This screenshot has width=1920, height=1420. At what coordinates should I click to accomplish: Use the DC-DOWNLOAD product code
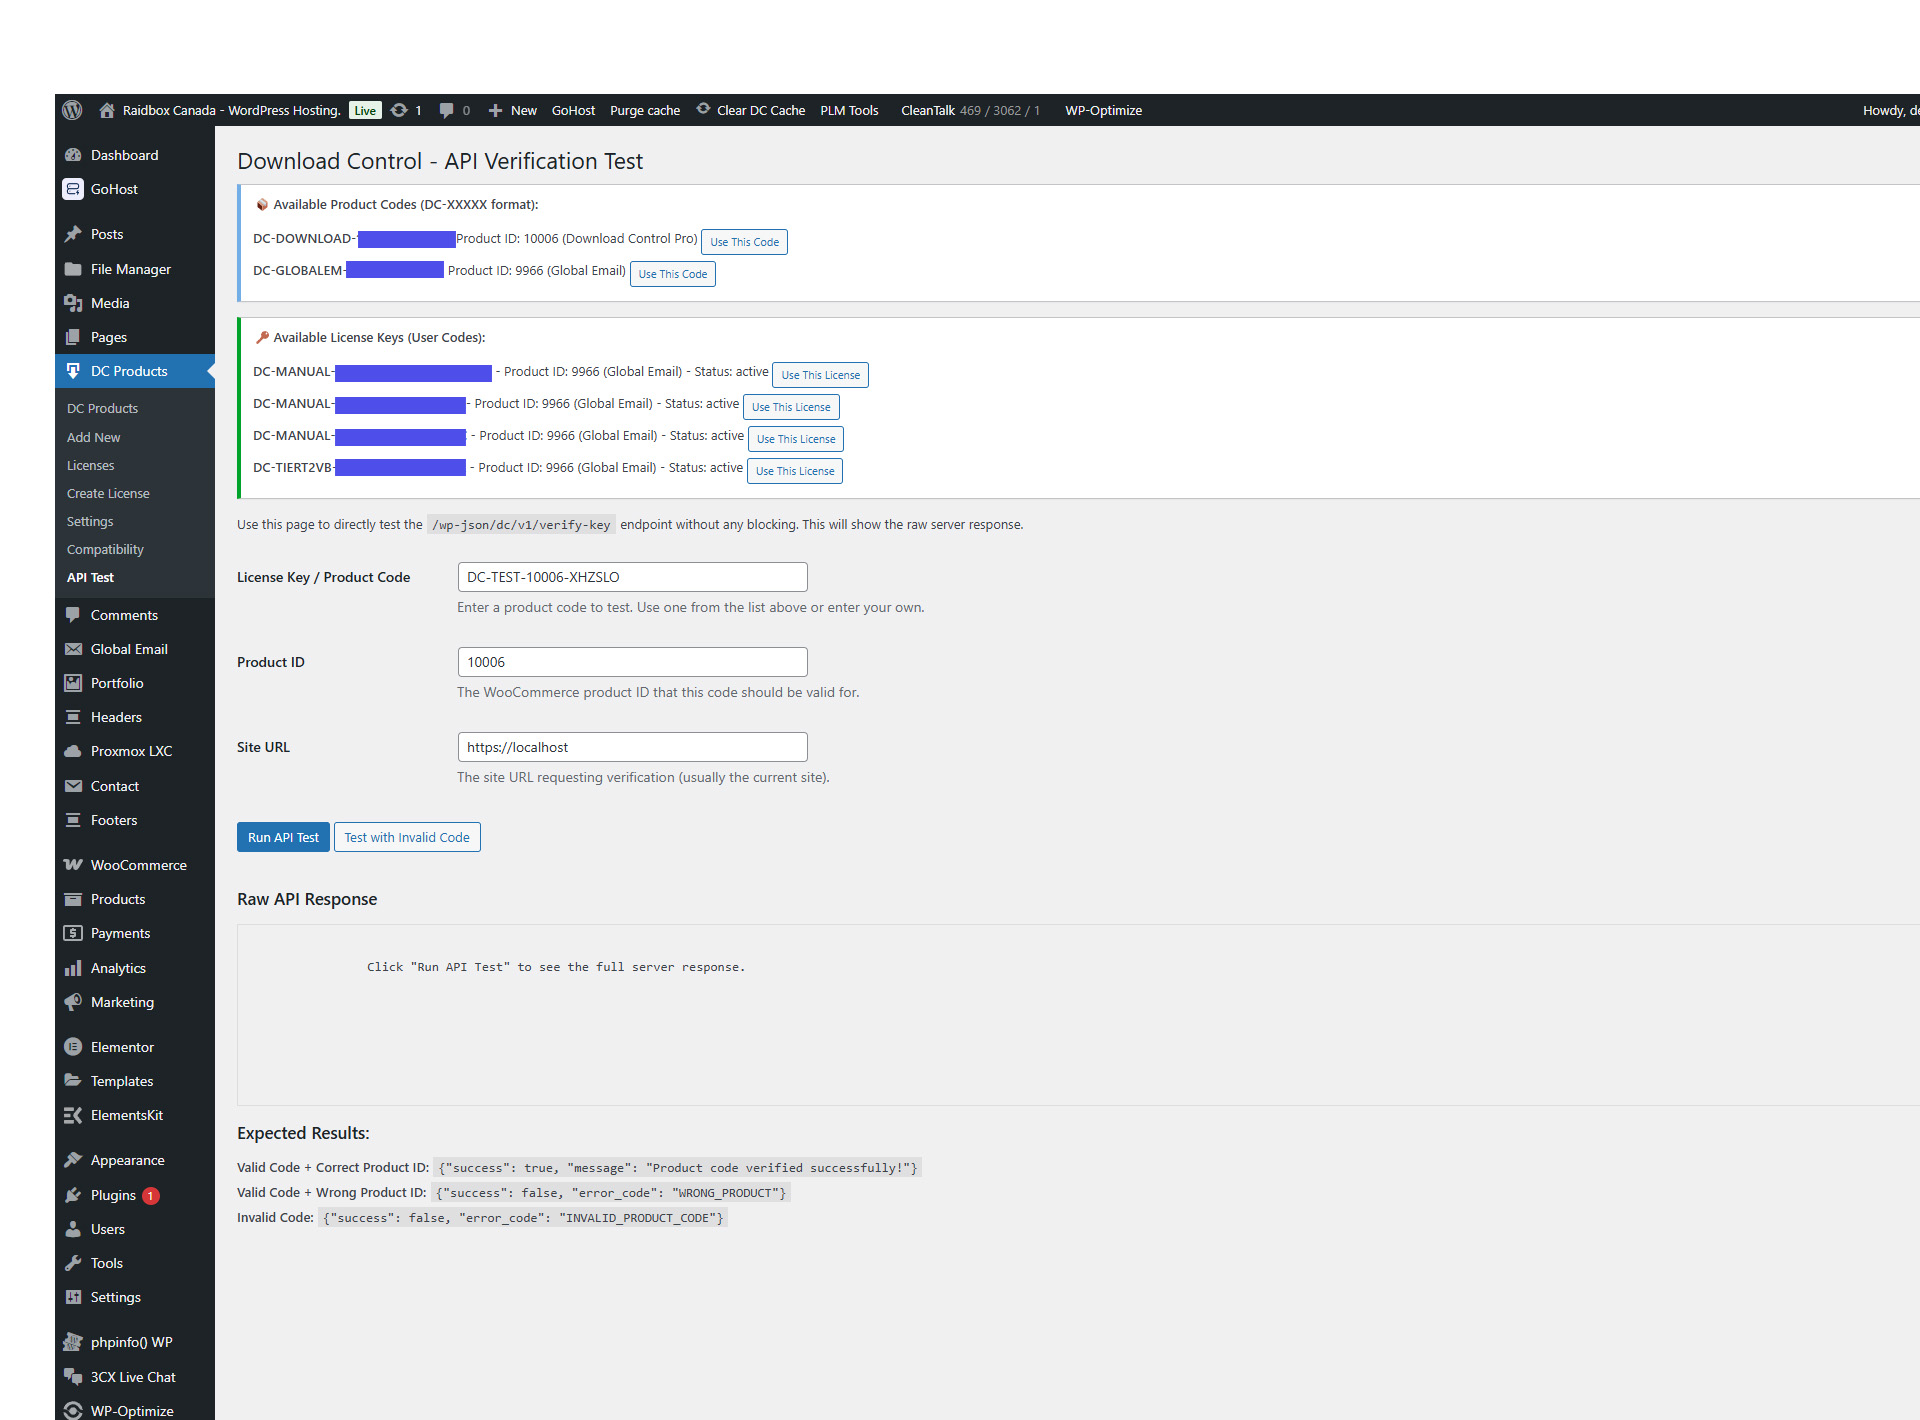click(744, 242)
